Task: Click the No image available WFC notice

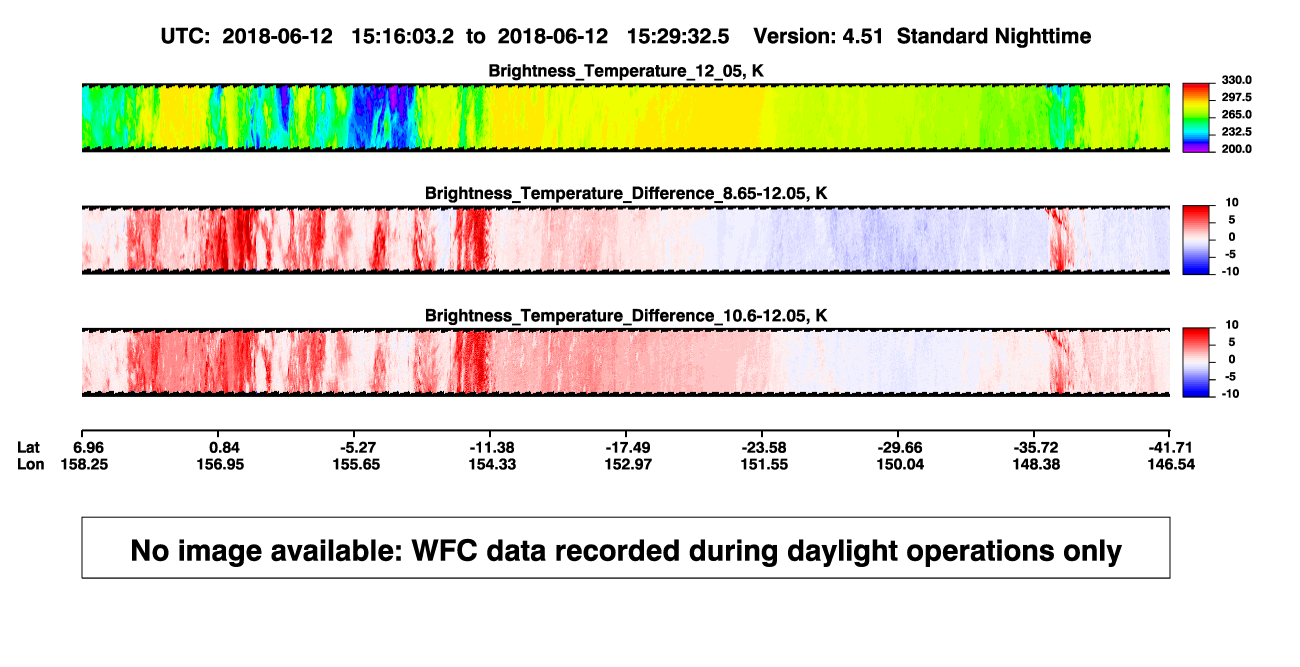Action: pyautogui.click(x=626, y=549)
